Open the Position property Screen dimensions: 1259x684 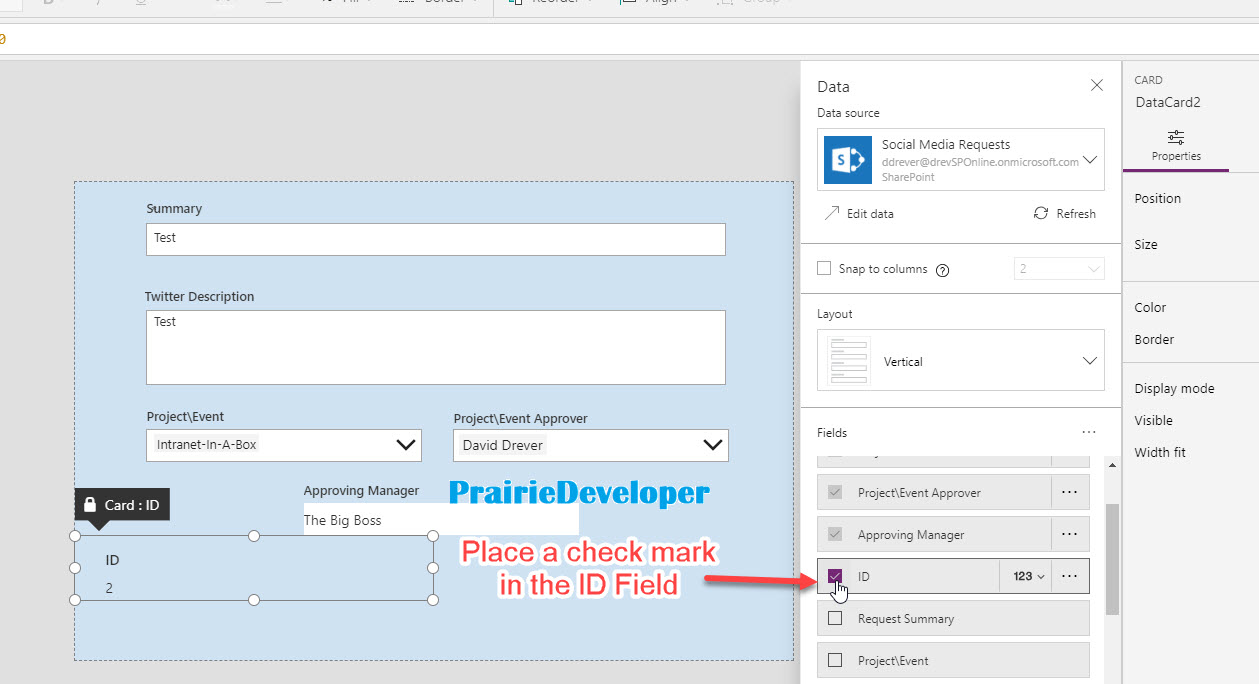(x=1158, y=199)
